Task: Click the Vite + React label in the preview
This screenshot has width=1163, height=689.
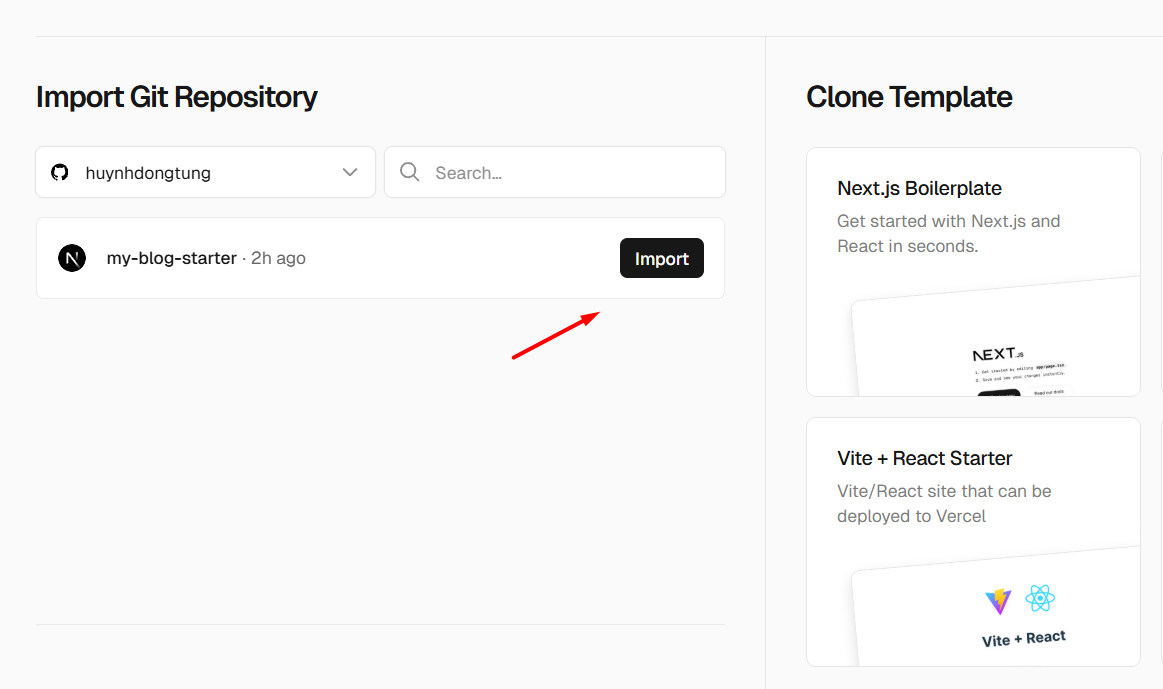Action: click(1024, 636)
